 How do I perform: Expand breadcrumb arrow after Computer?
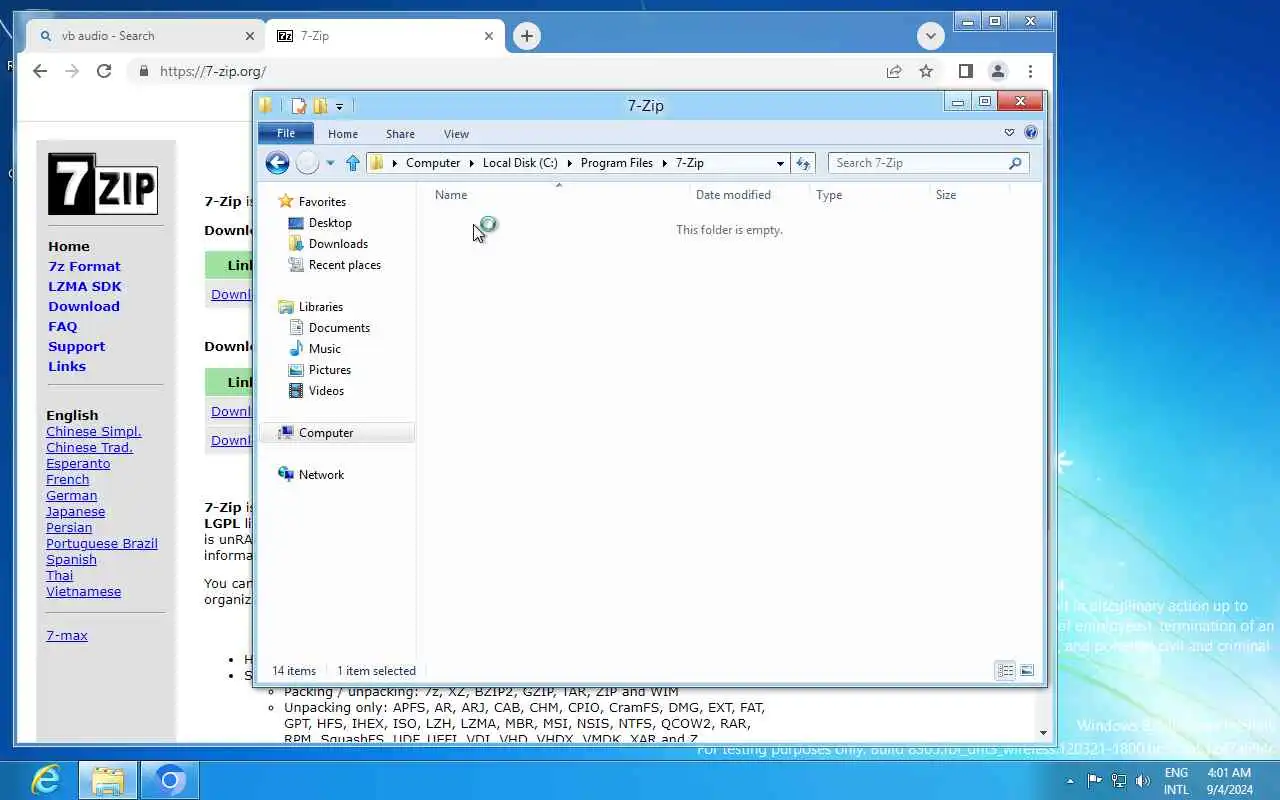(471, 163)
